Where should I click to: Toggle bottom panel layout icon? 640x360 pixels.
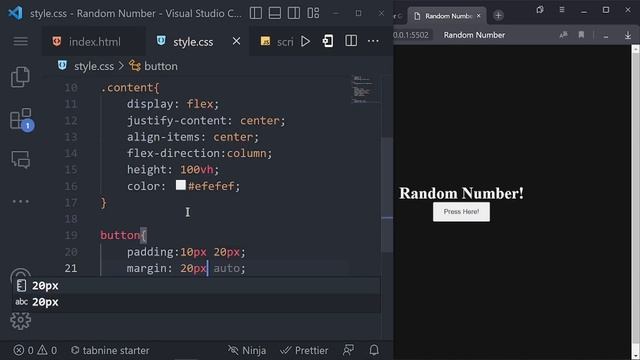click(x=275, y=13)
